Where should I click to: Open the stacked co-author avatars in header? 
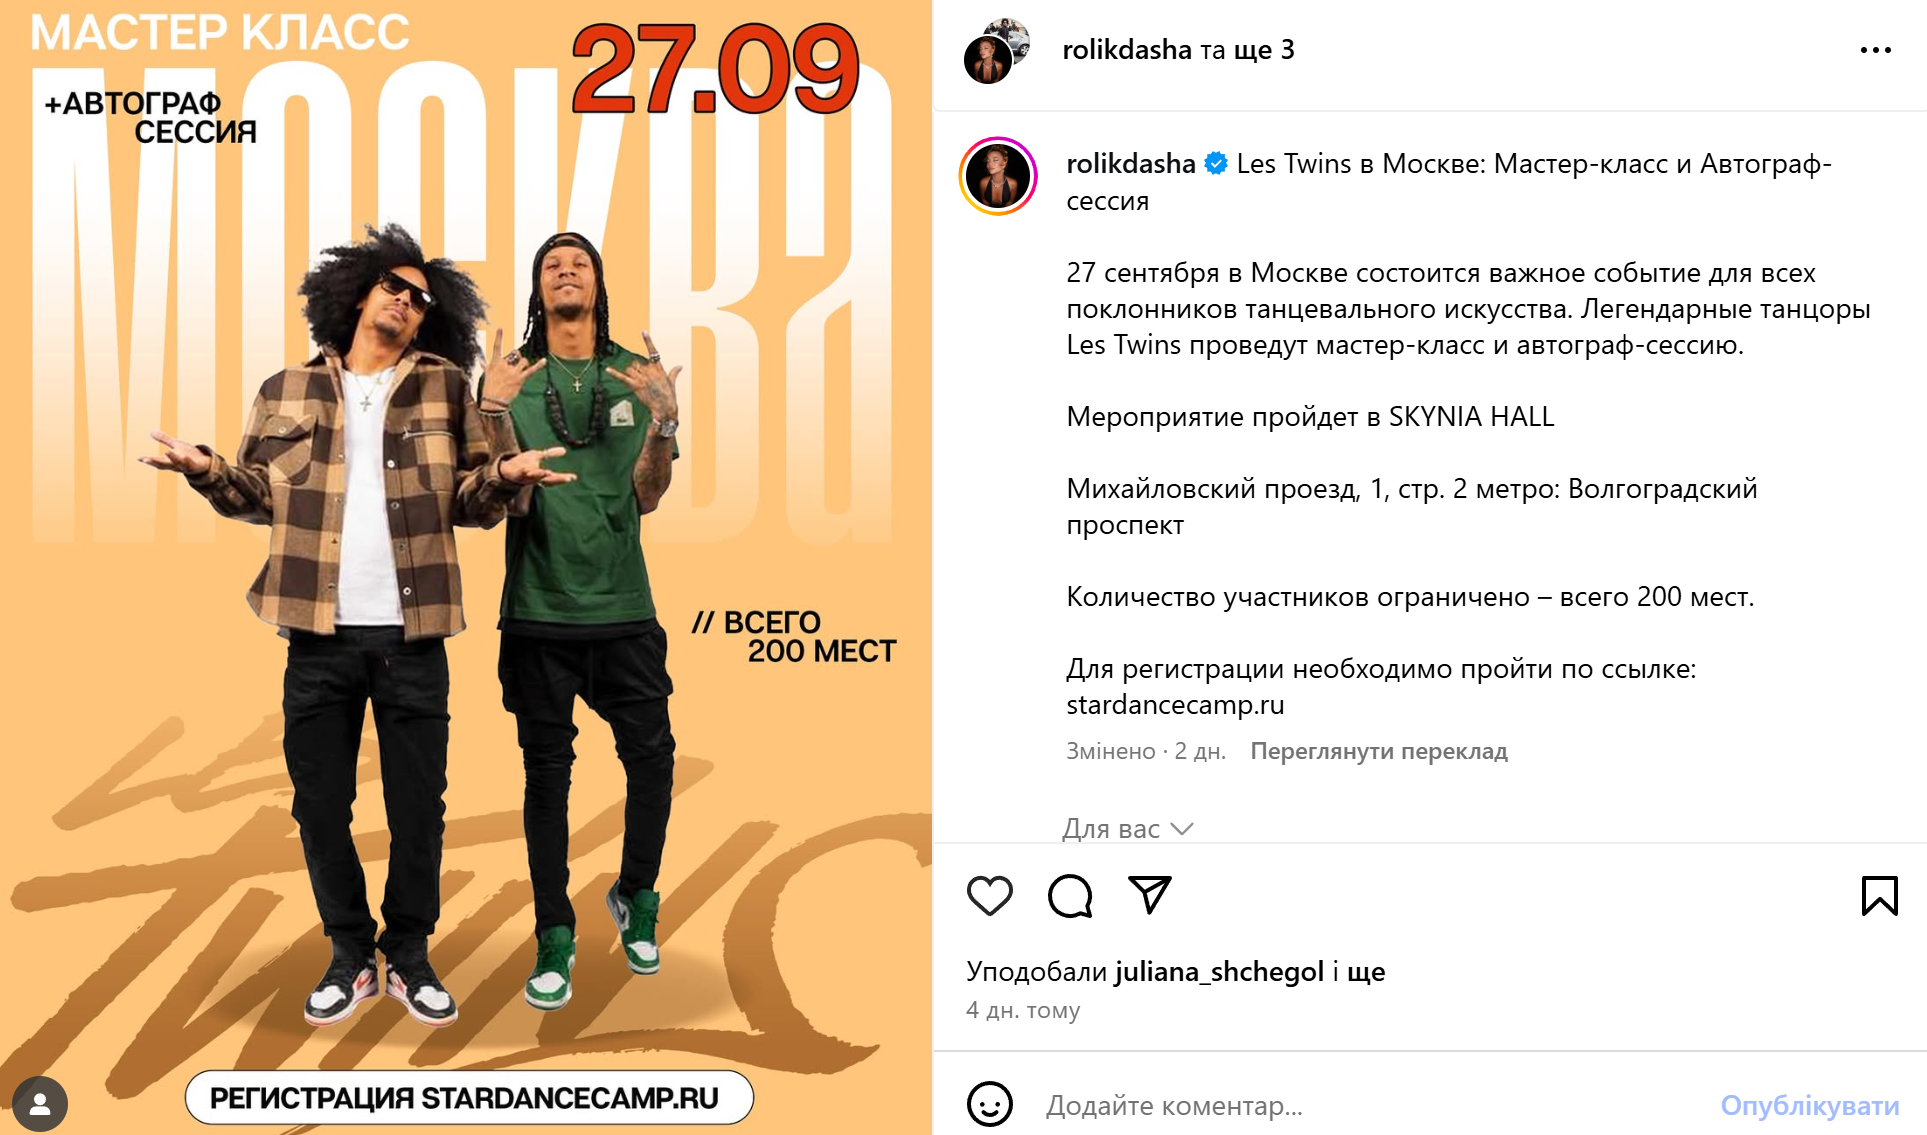tap(996, 51)
